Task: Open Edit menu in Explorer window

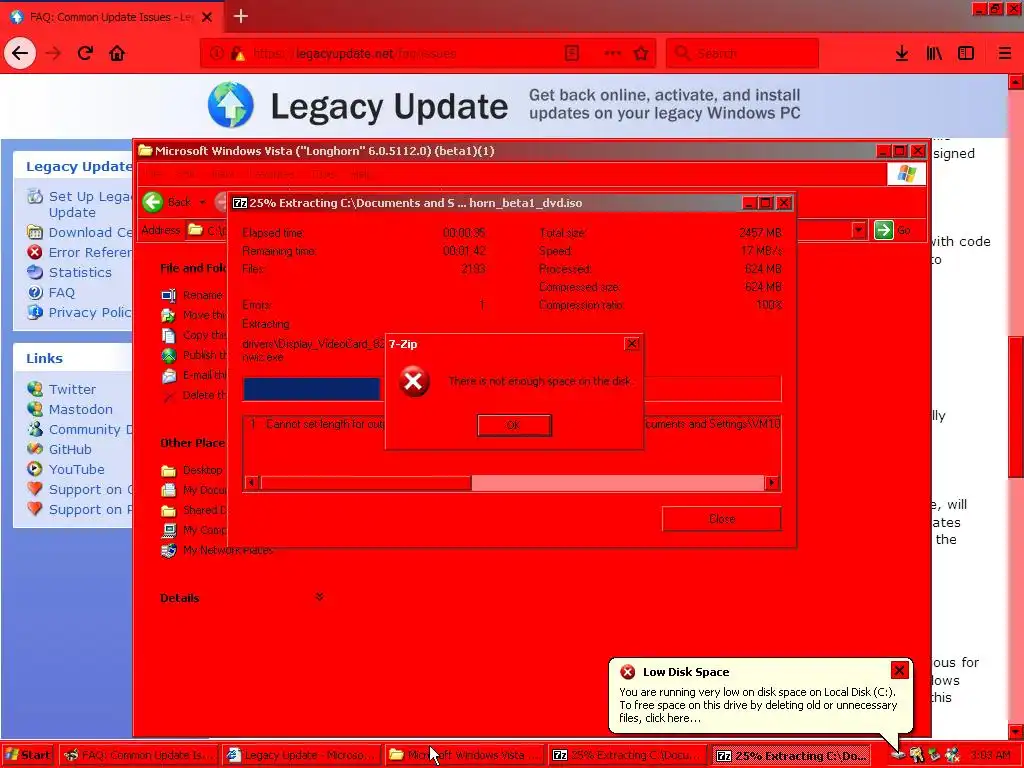Action: point(185,174)
